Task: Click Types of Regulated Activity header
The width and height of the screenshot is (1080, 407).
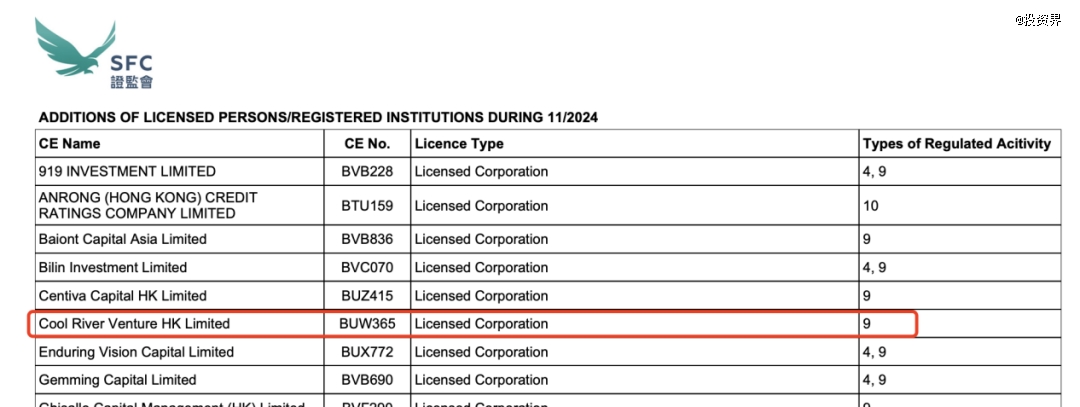Action: [957, 143]
